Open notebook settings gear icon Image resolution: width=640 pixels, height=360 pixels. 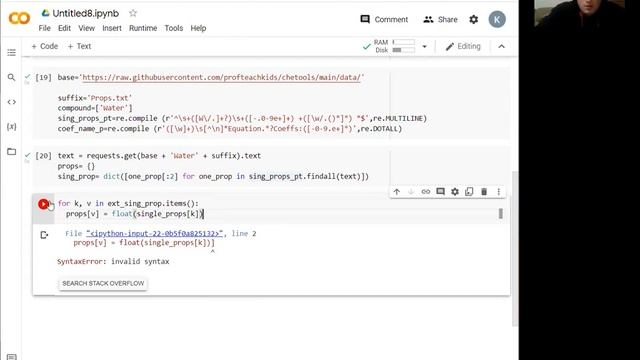point(473,19)
